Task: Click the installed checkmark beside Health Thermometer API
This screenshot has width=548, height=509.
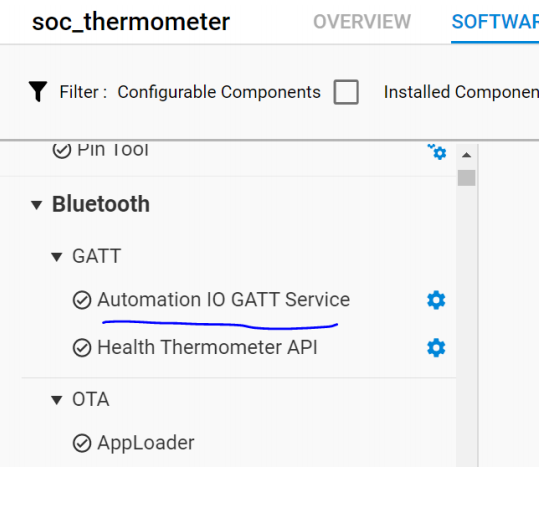Action: click(82, 348)
